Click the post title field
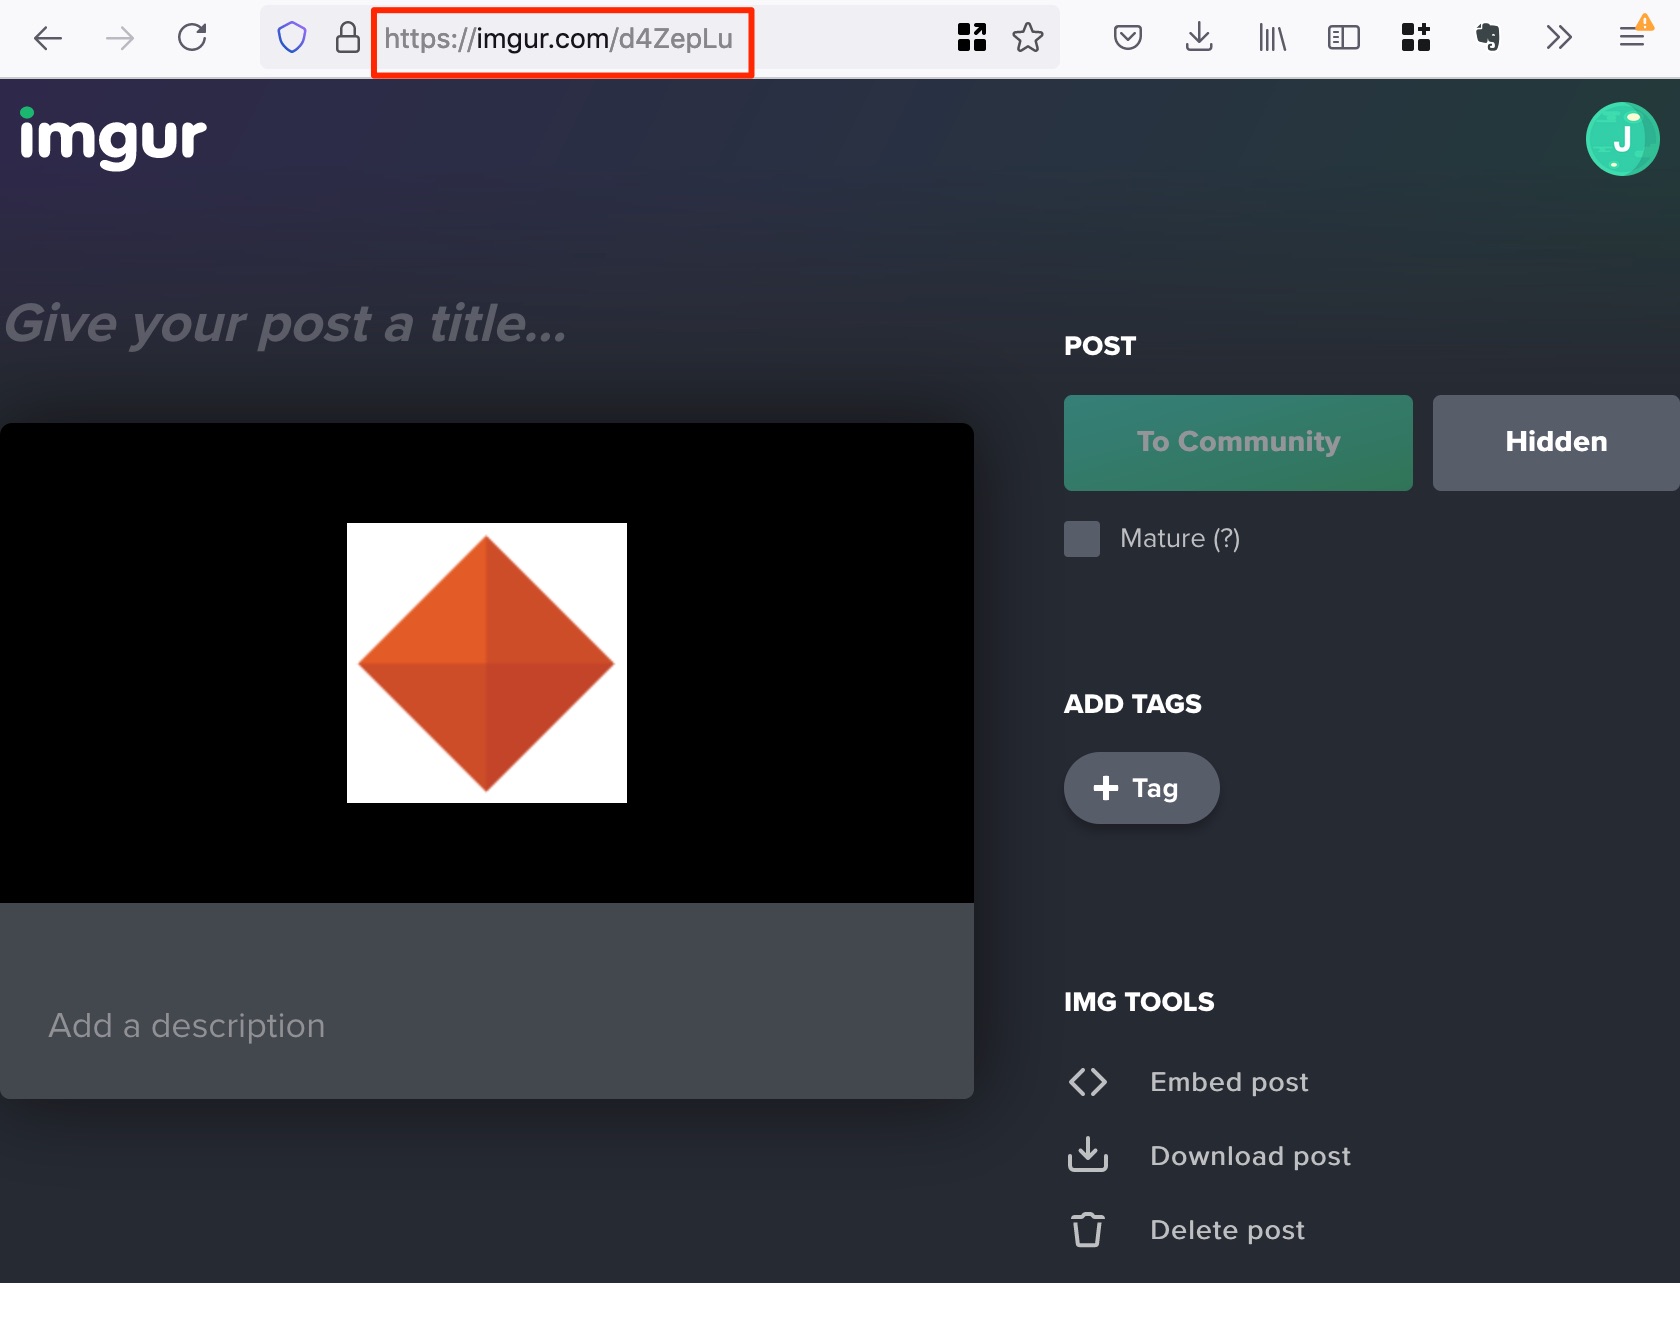The image size is (1680, 1324). 286,324
